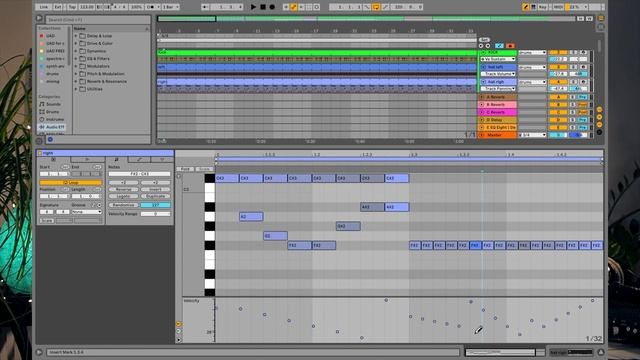Image resolution: width=640 pixels, height=360 pixels.
Task: Click the Legato button
Action: pos(123,196)
